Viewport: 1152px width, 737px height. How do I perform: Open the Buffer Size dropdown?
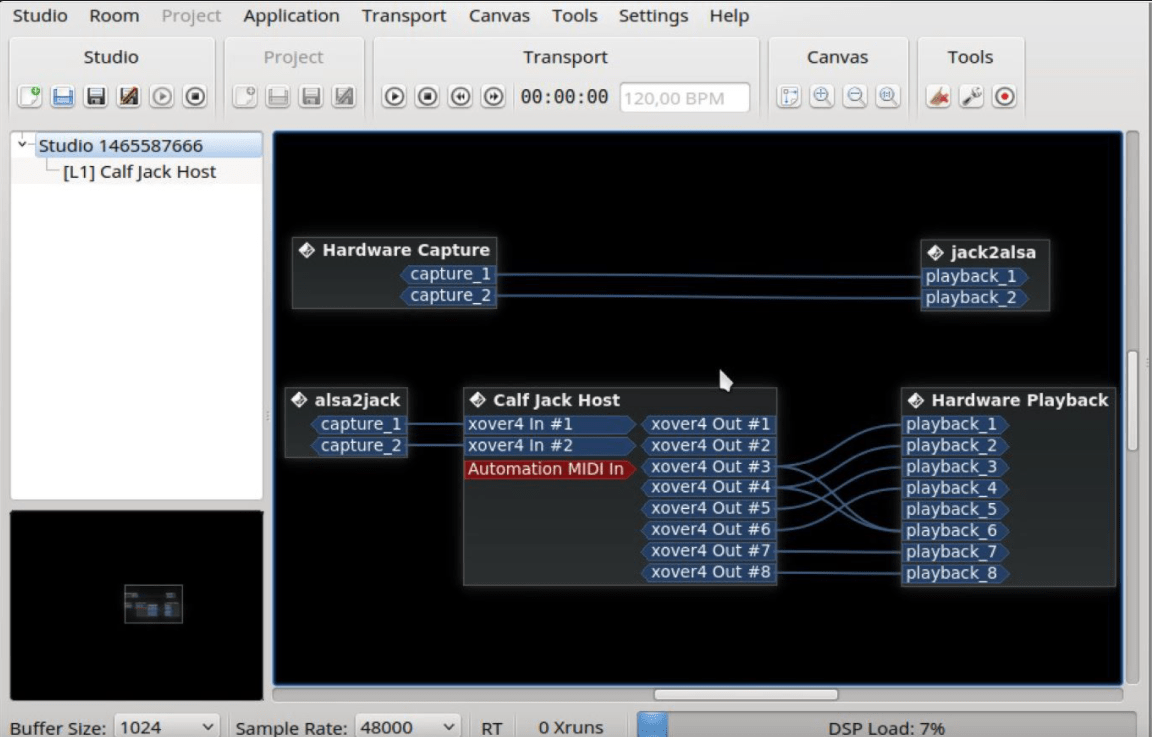coord(167,727)
